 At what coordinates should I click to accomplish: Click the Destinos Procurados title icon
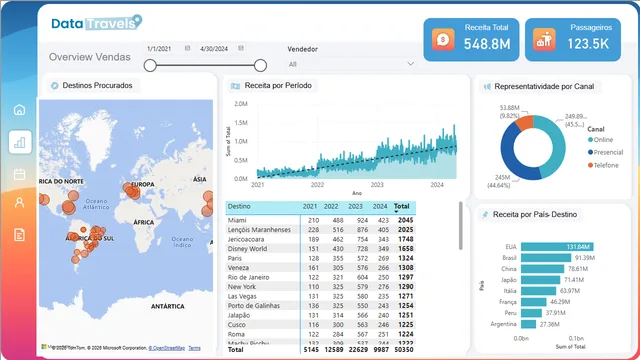coord(54,86)
